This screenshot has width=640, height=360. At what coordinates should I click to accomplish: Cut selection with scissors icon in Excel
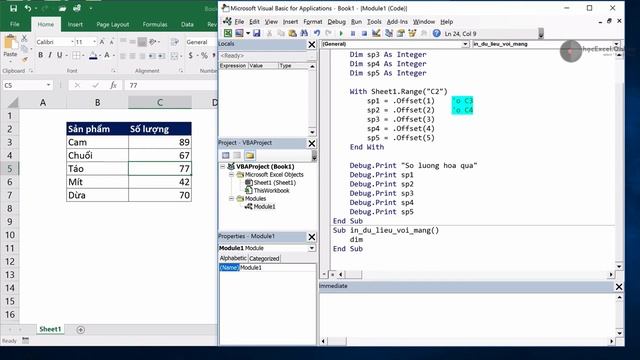click(24, 38)
